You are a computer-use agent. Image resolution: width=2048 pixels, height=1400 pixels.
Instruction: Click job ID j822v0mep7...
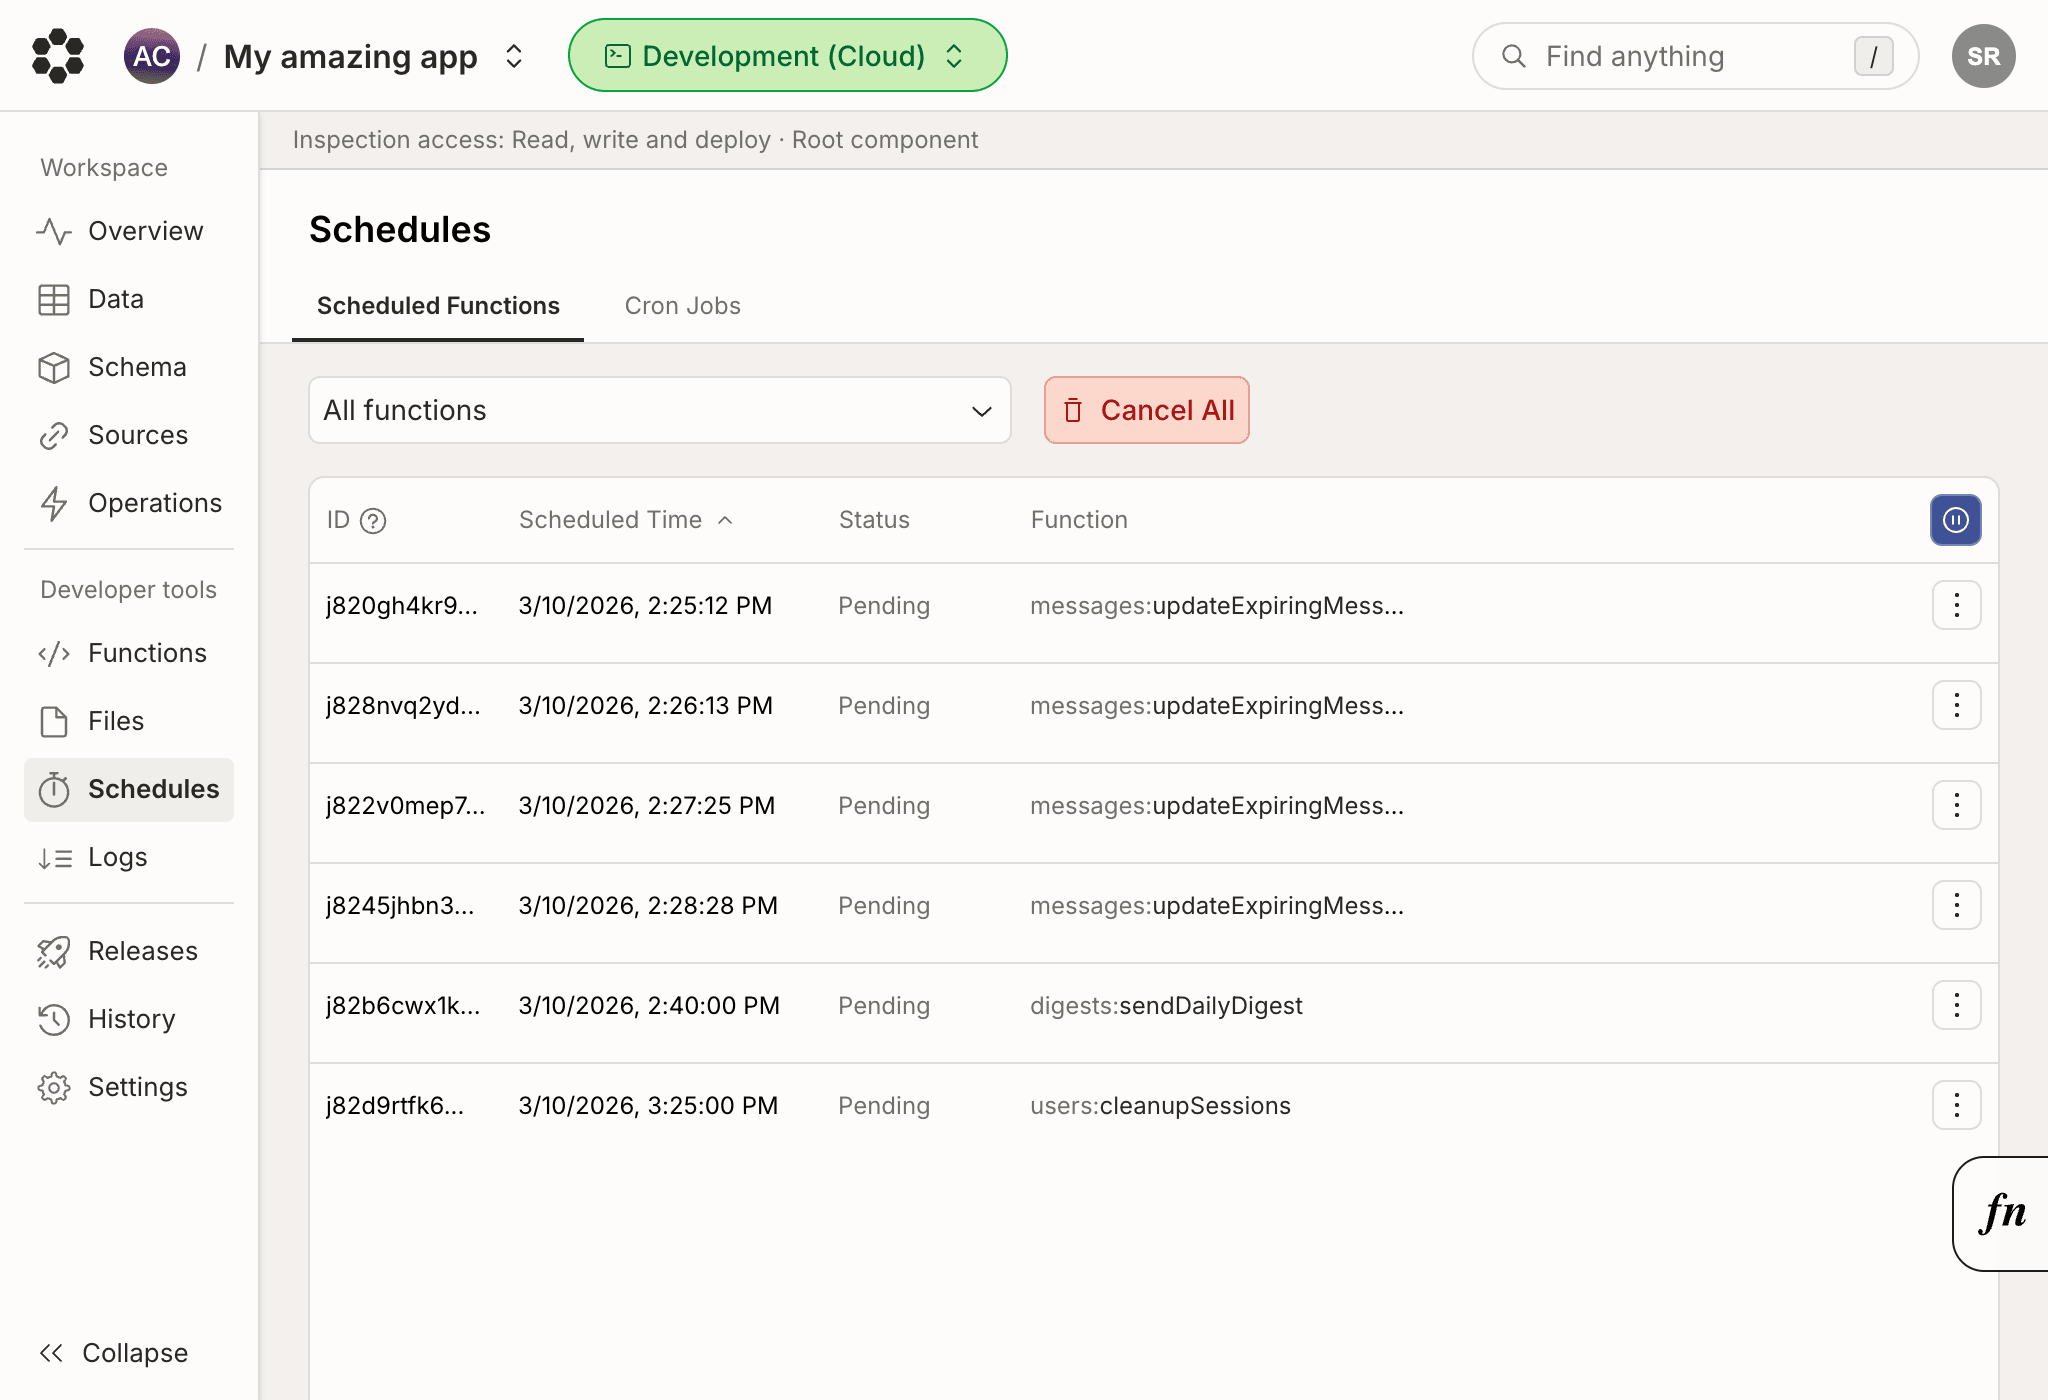(406, 806)
